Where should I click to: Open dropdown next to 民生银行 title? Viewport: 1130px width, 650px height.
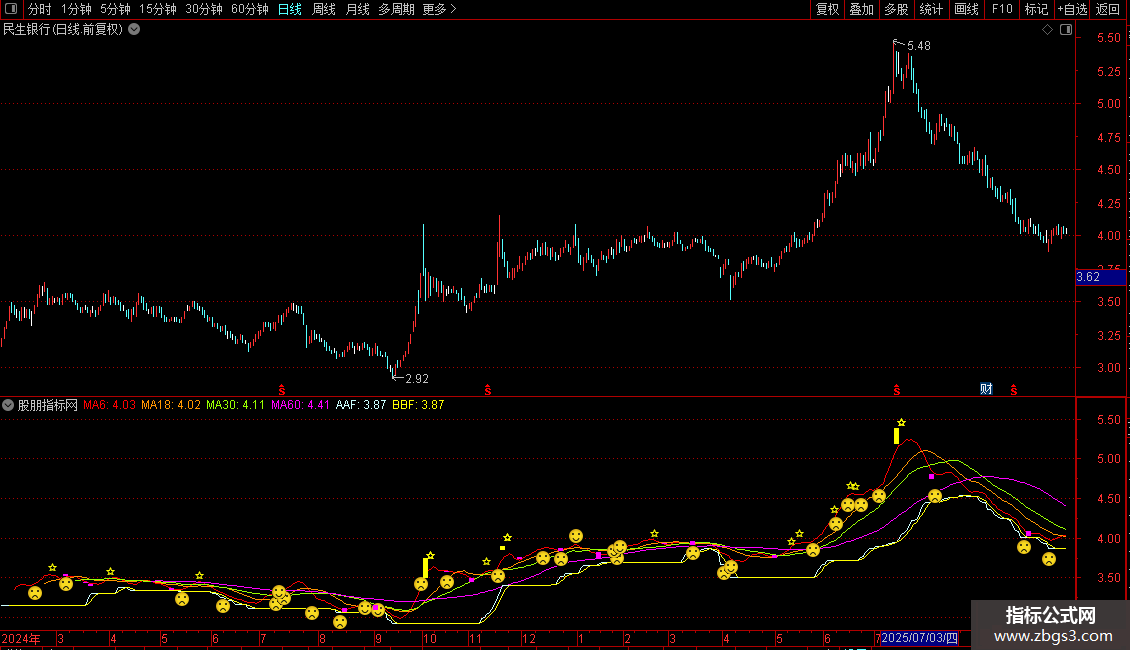point(134,30)
